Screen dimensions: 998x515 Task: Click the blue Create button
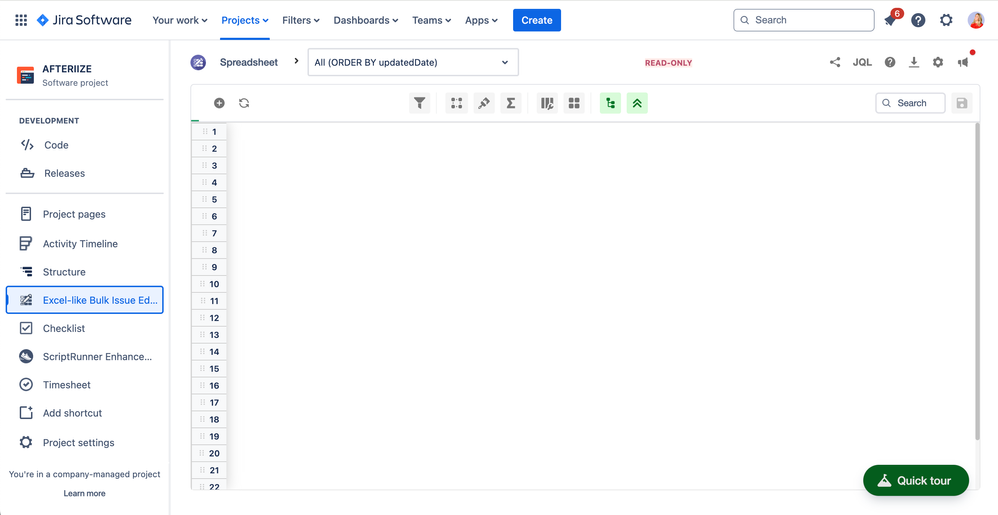tap(537, 20)
